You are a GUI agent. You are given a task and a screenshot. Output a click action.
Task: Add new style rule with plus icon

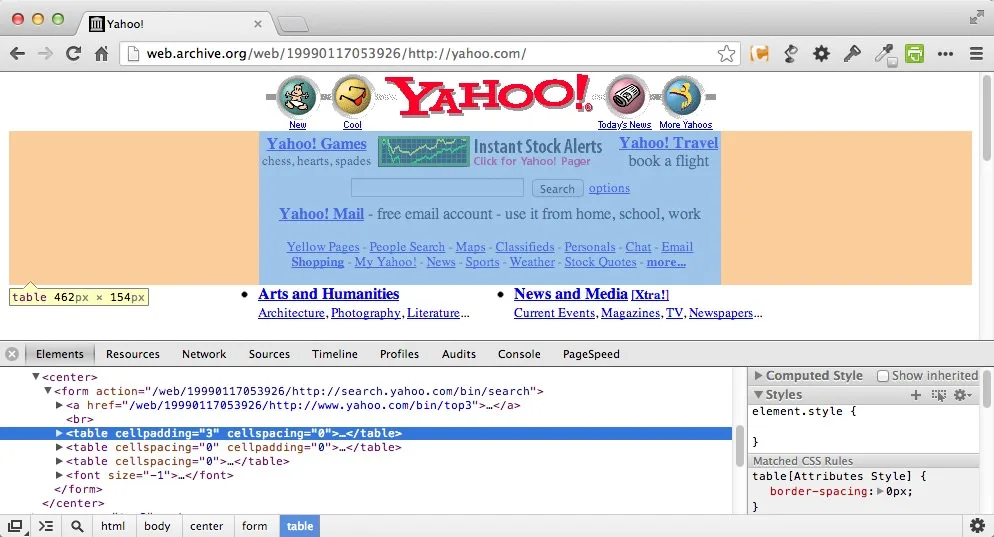(x=915, y=395)
